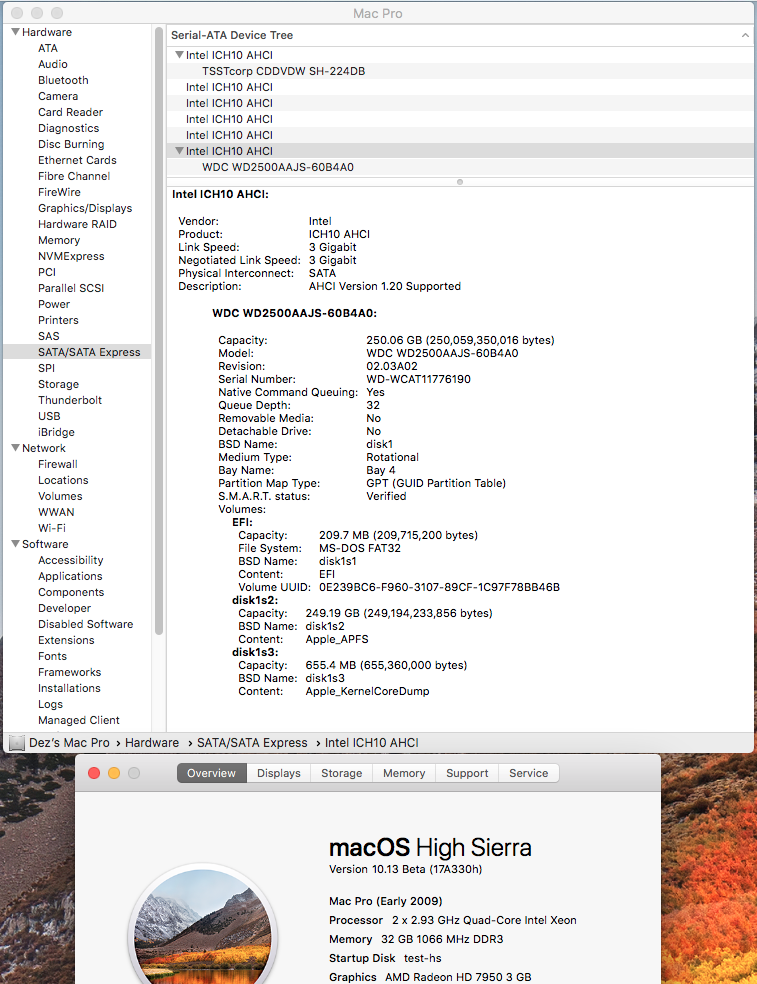This screenshot has width=757, height=984.
Task: Click SATA/SATA Express in the path bar
Action: 252,742
